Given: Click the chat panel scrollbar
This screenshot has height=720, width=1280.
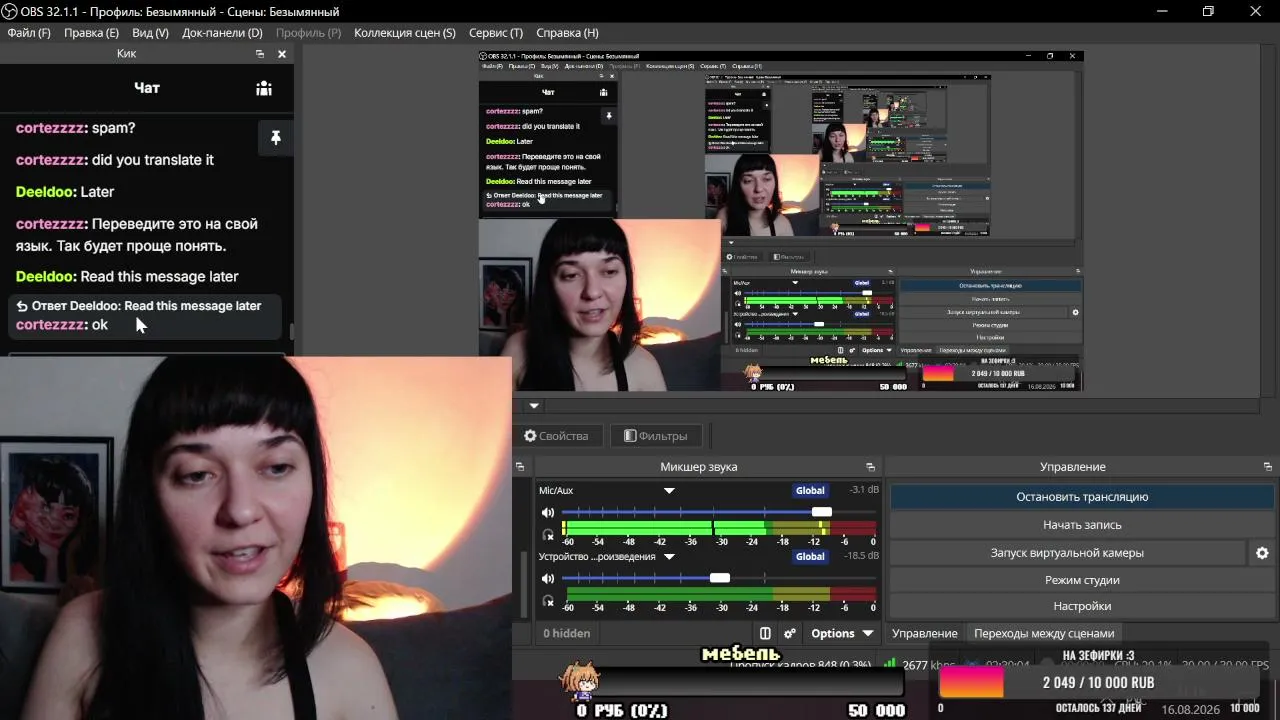Looking at the screenshot, I should [292, 332].
